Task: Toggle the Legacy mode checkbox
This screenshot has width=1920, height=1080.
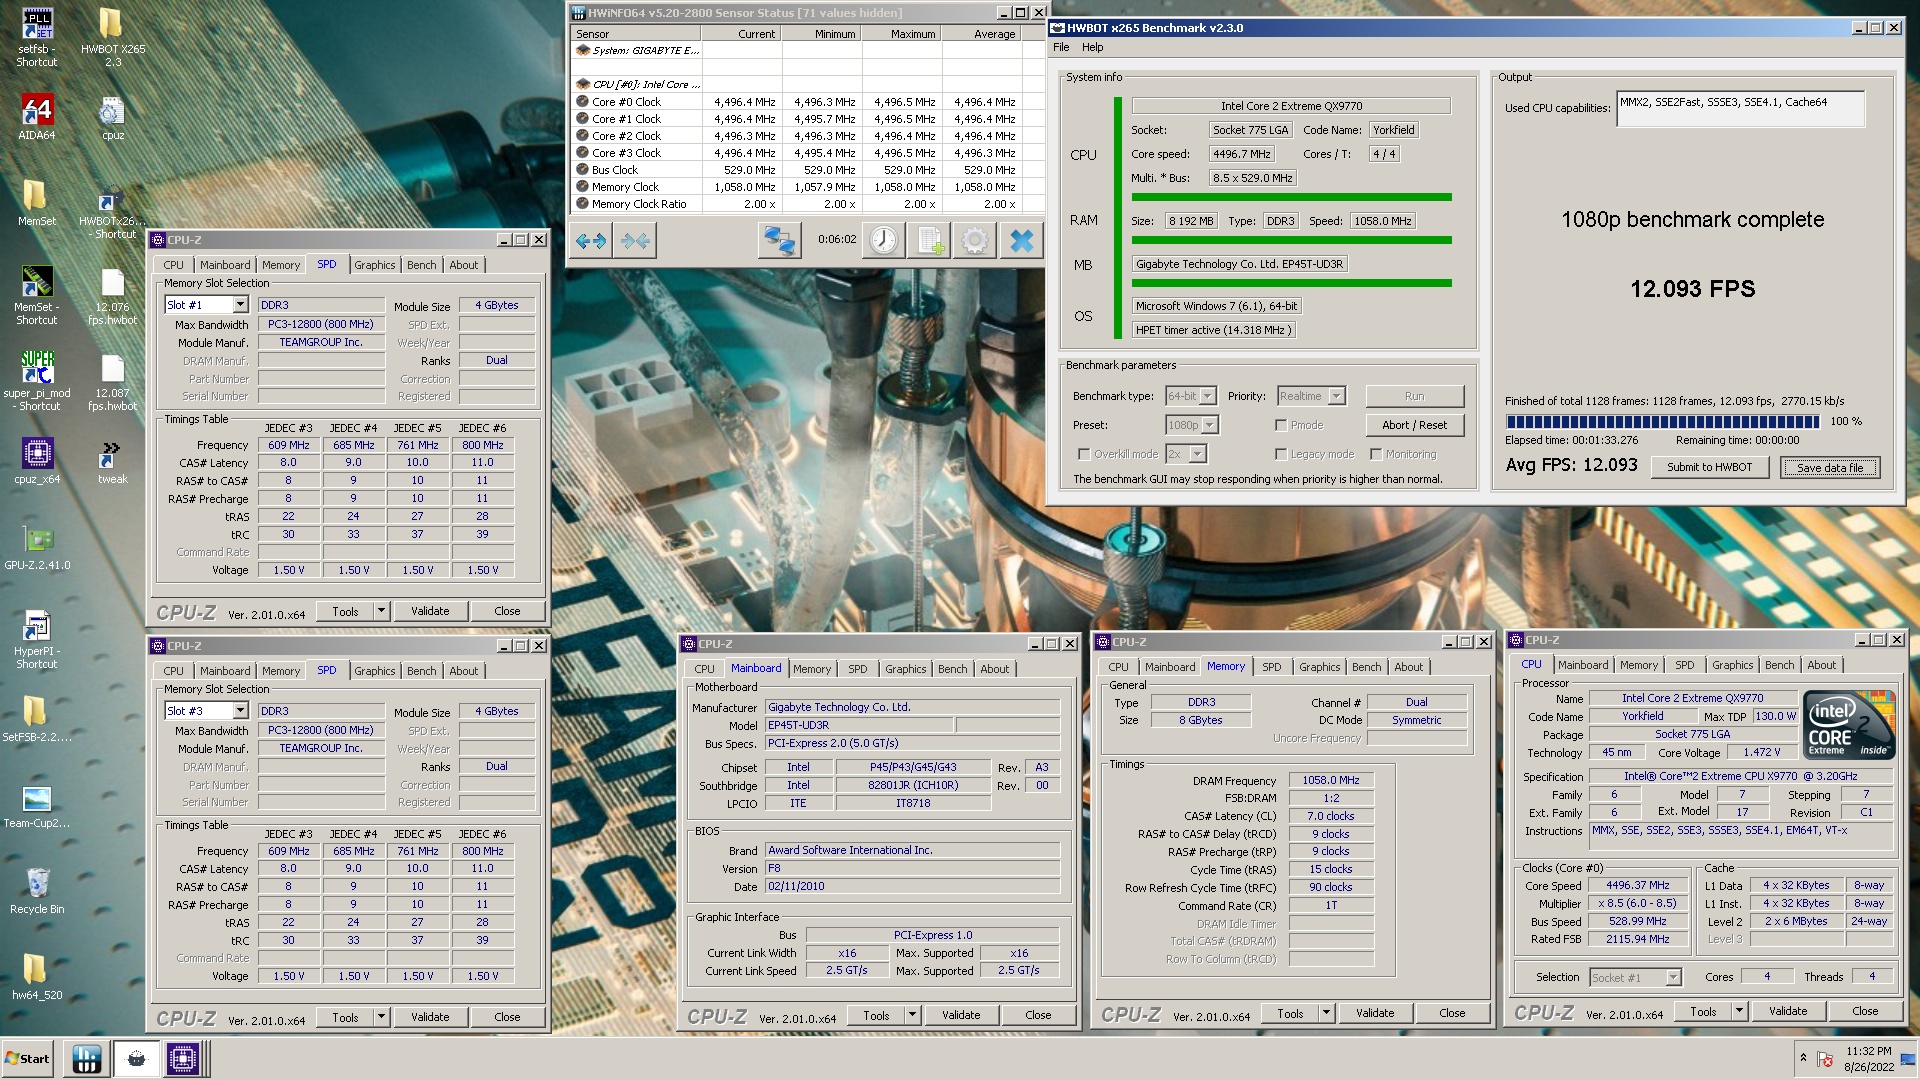Action: tap(1280, 454)
